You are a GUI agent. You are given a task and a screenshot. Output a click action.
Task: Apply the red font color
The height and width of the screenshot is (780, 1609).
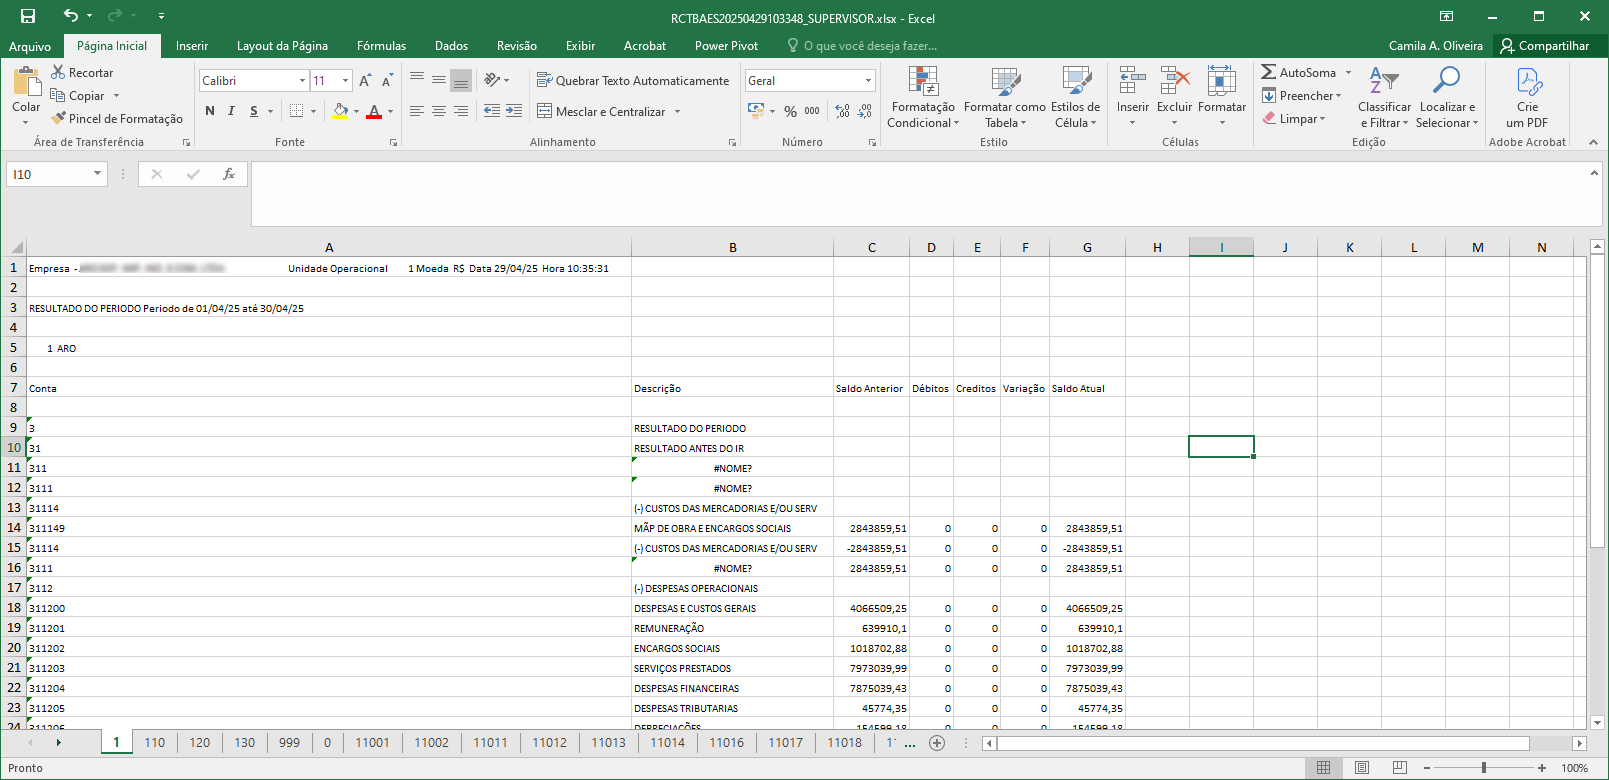click(374, 111)
